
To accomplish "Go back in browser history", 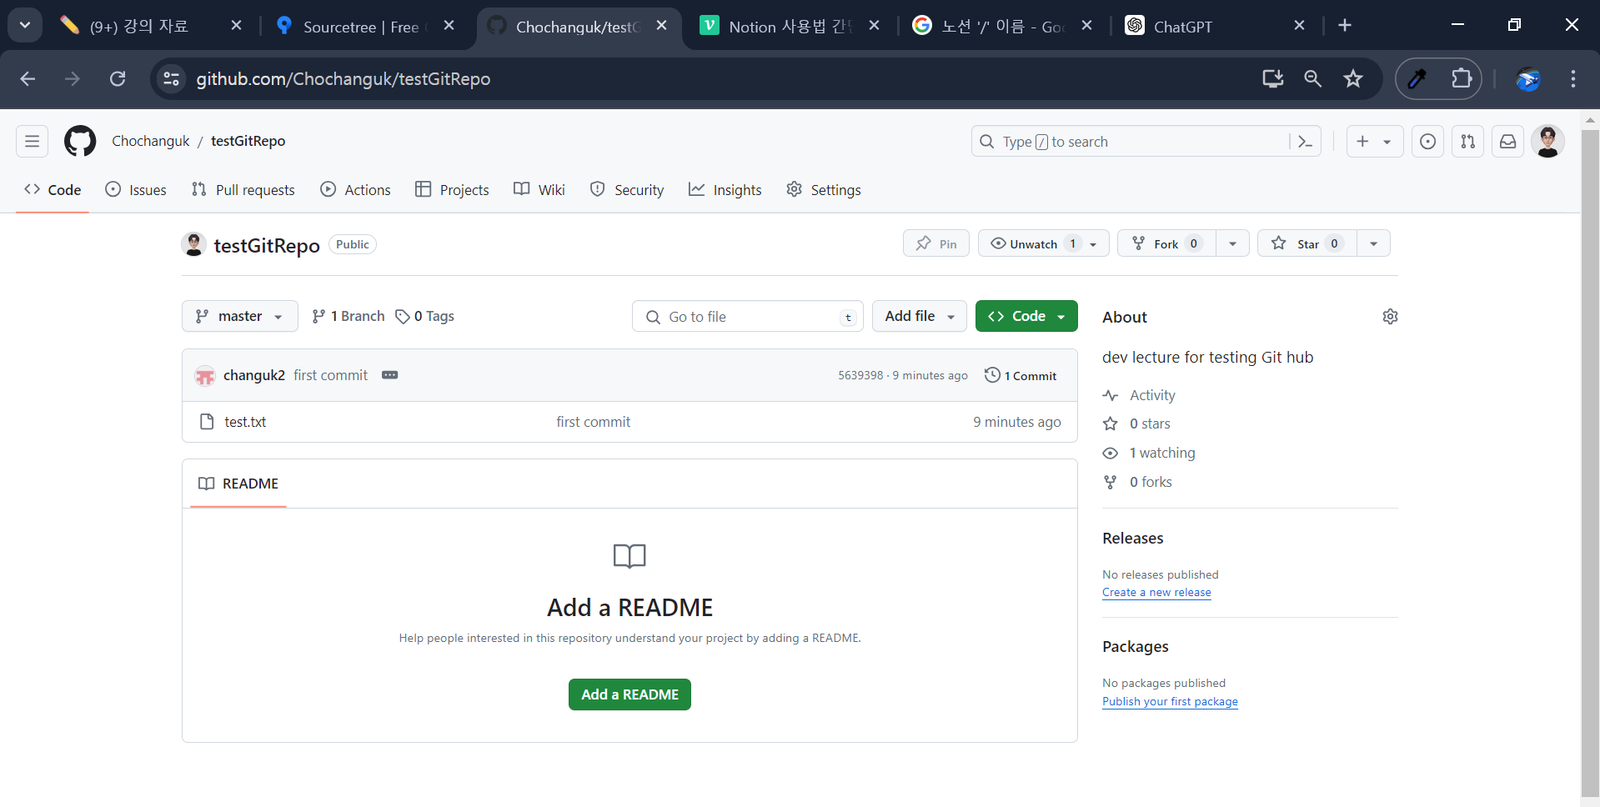I will (x=28, y=79).
